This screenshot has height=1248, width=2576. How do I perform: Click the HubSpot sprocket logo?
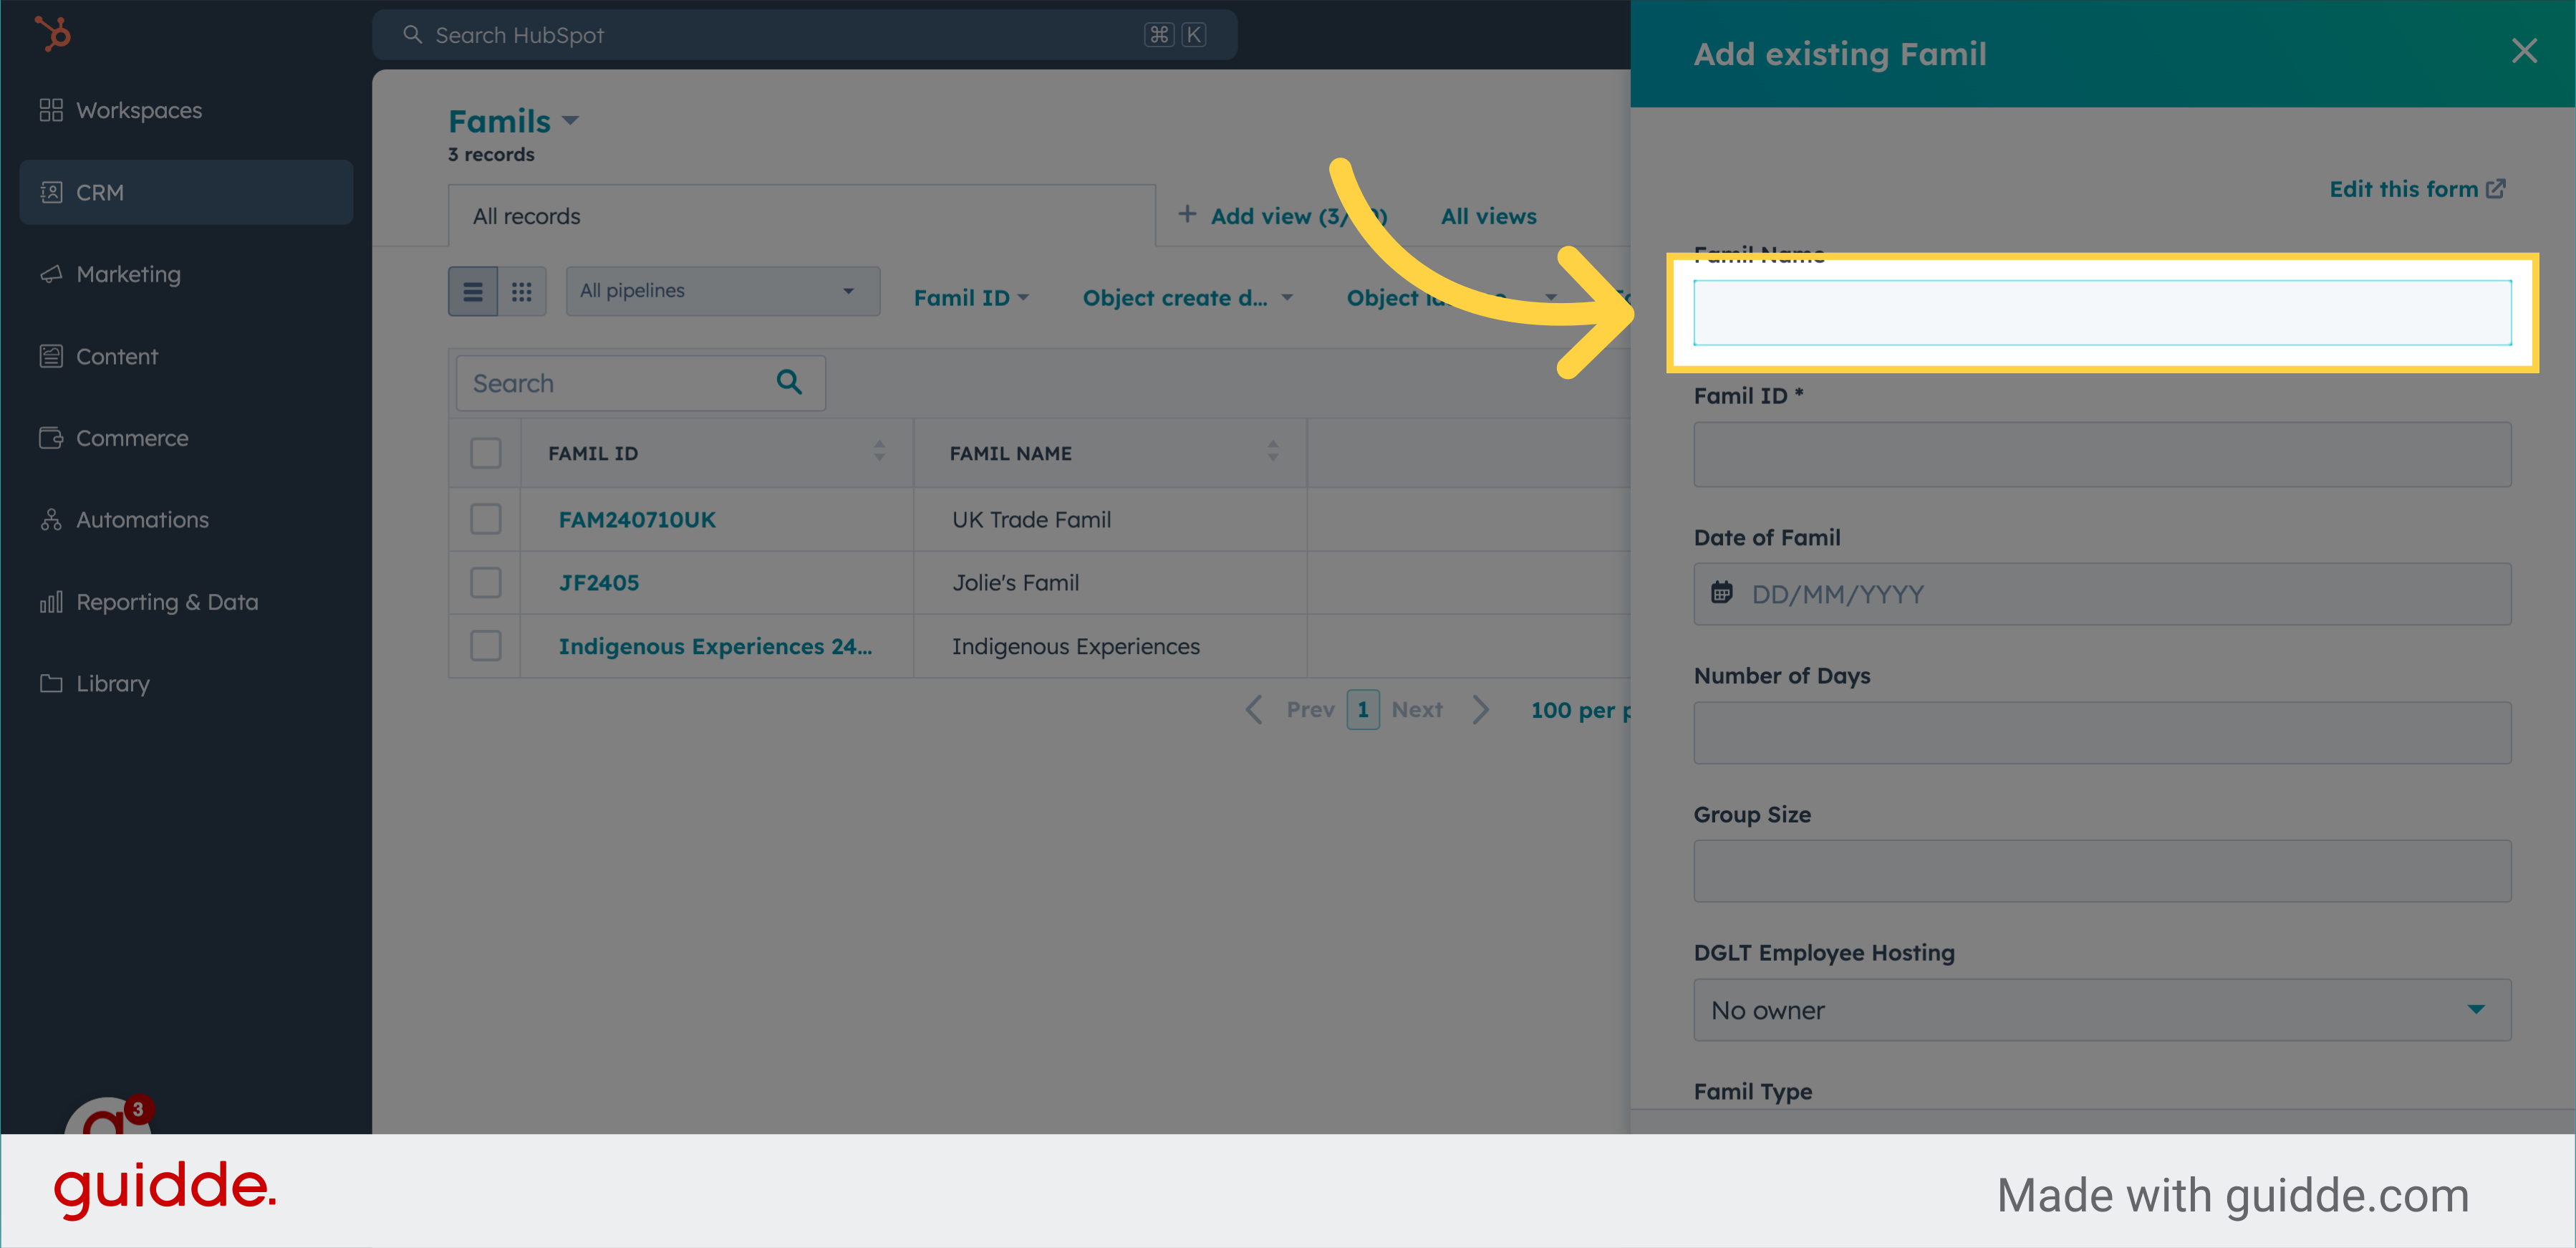click(52, 34)
